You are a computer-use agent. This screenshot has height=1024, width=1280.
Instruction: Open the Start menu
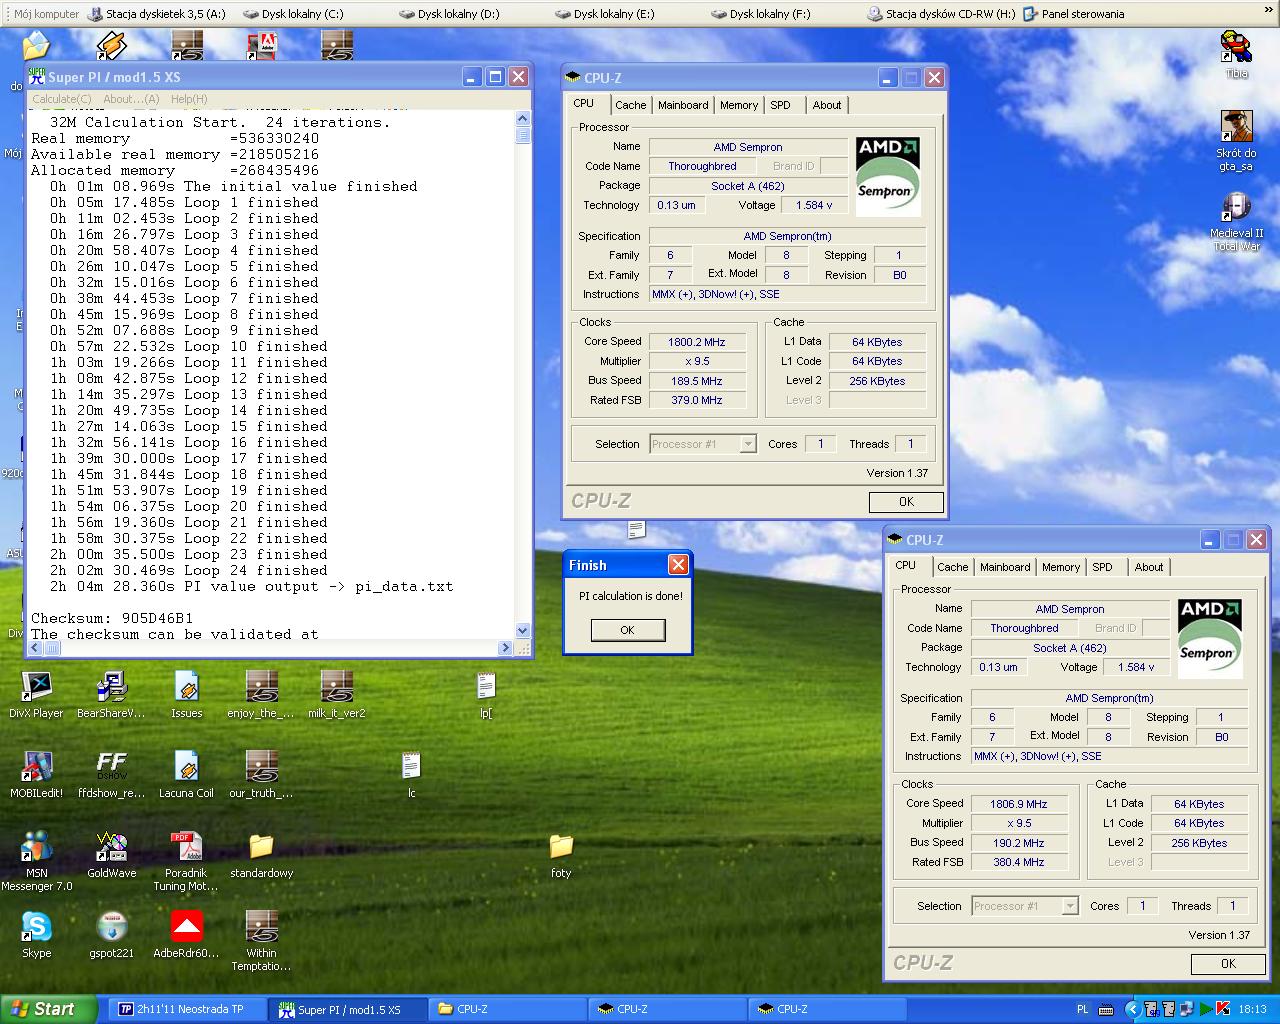49,1009
